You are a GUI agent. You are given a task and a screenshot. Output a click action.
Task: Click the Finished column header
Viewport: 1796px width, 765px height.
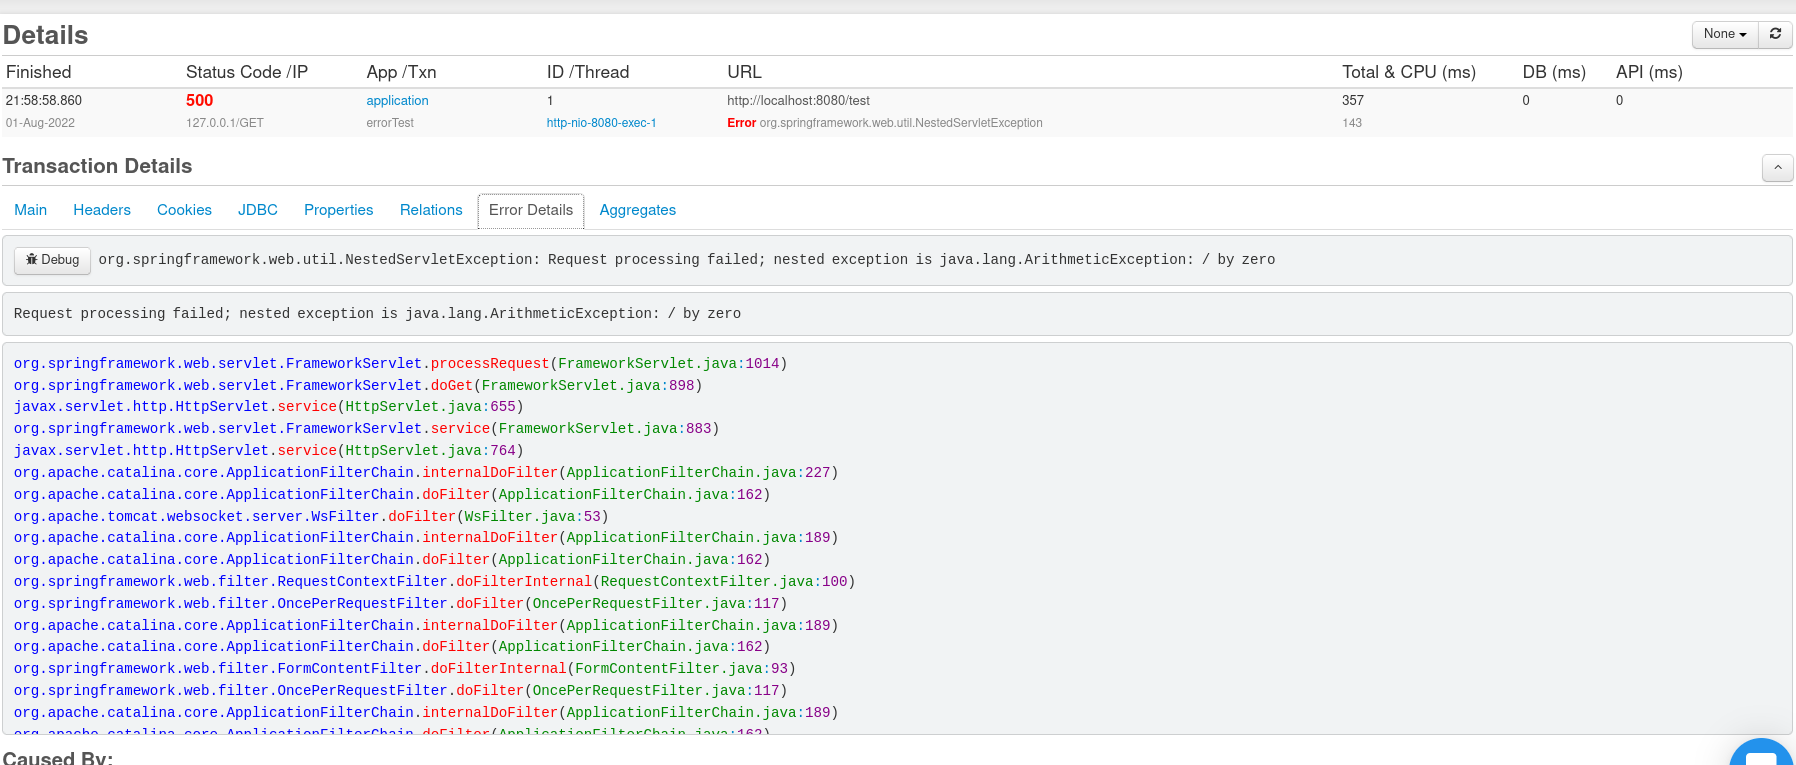[38, 72]
